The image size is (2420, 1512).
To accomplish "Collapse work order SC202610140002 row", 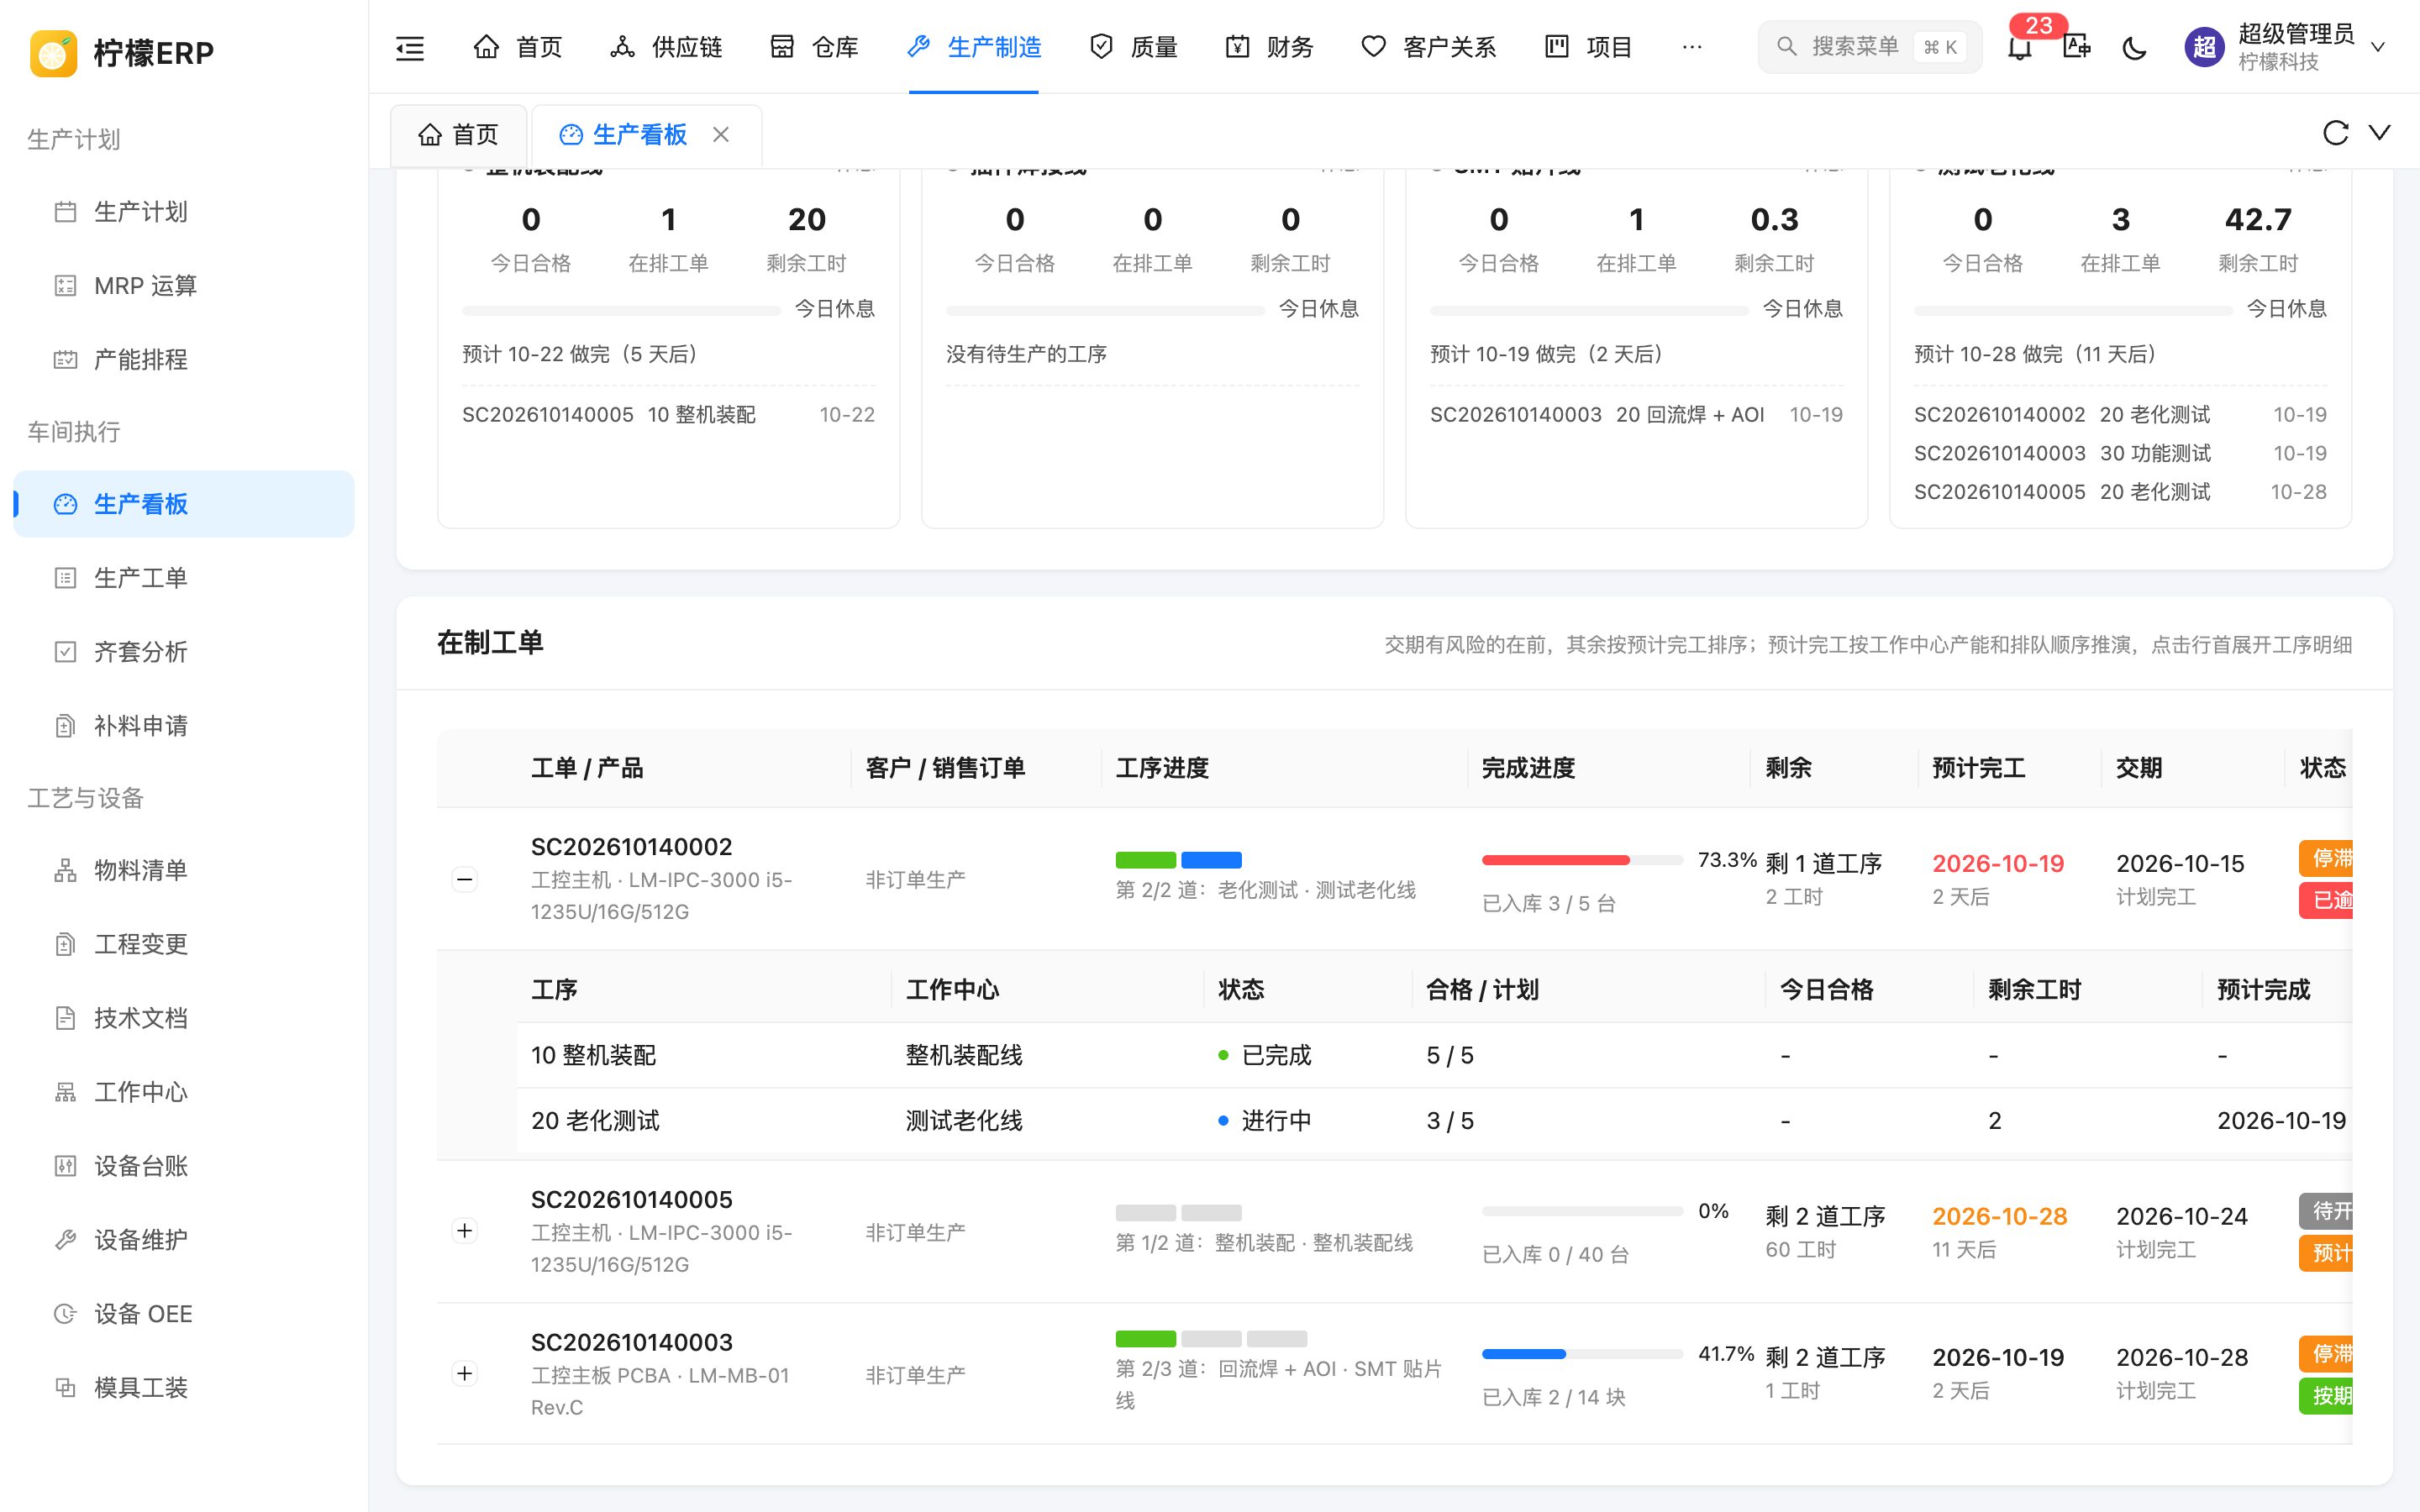I will click(x=465, y=879).
